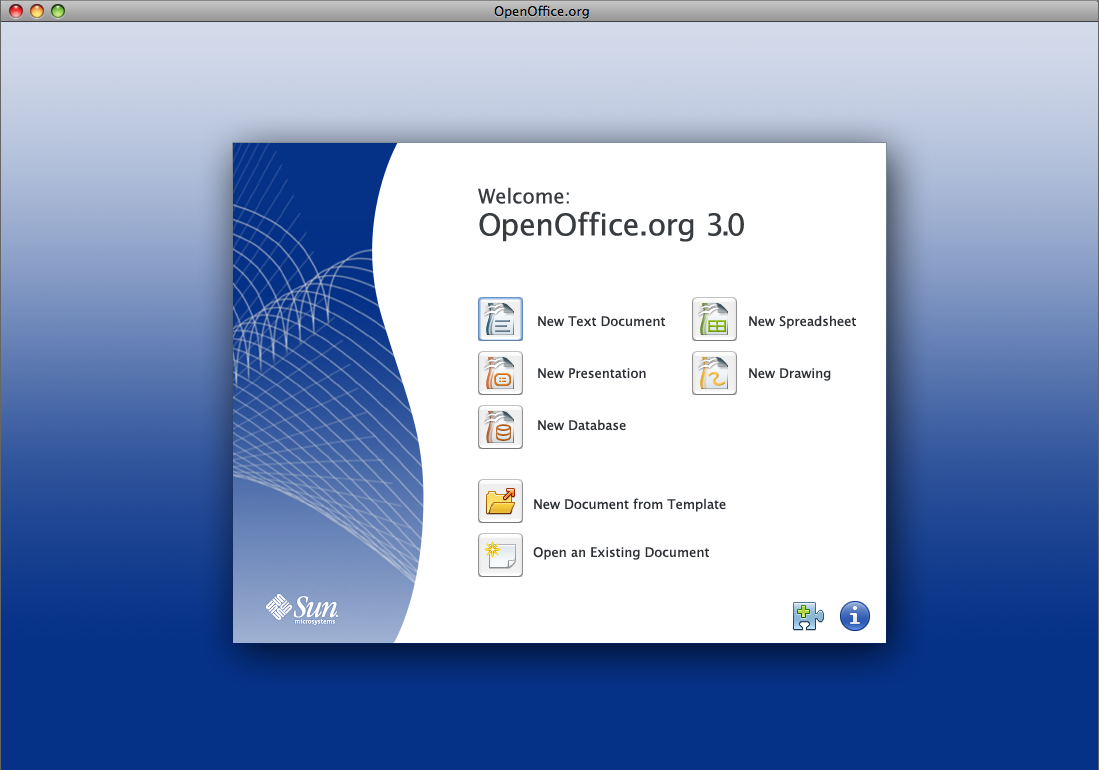Click the New Database icon
Screen dimensions: 1099x770
[x=500, y=426]
